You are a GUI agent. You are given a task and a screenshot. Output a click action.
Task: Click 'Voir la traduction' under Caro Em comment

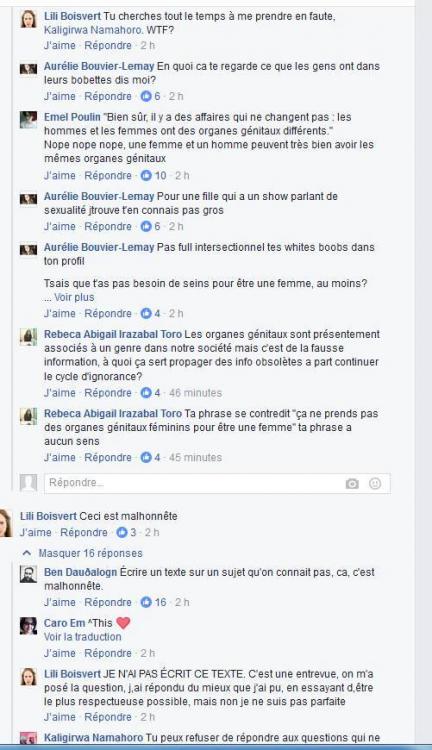coord(82,637)
